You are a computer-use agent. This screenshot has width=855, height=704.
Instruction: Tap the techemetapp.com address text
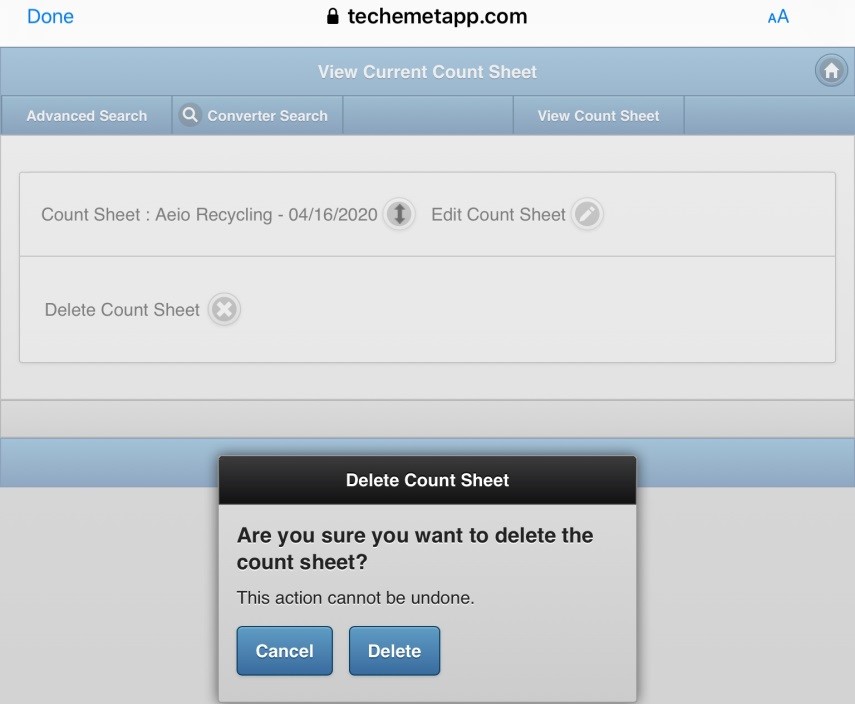coord(437,17)
